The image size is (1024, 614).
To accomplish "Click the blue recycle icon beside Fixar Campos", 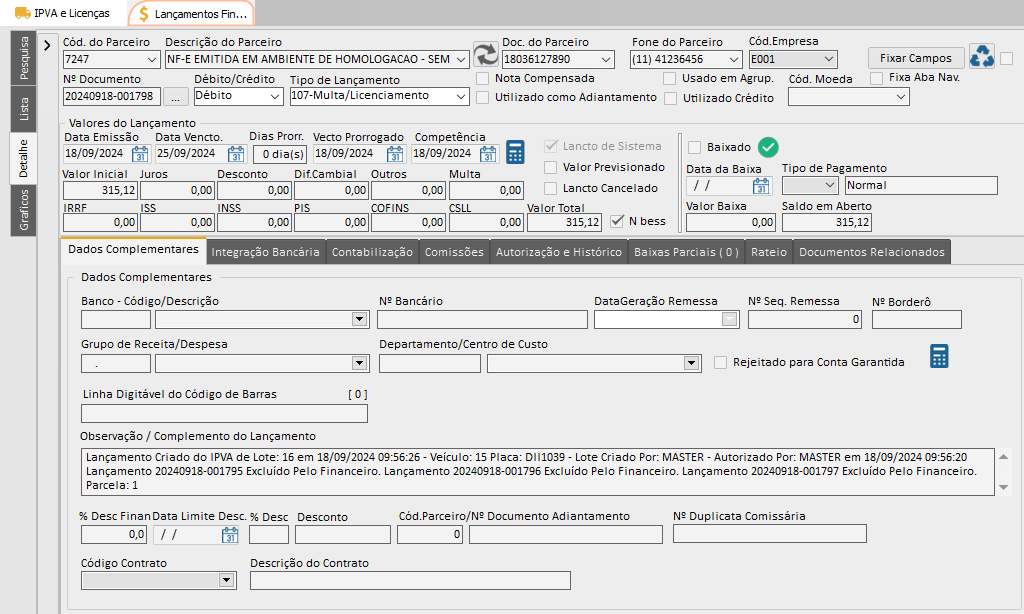I will pyautogui.click(x=982, y=56).
